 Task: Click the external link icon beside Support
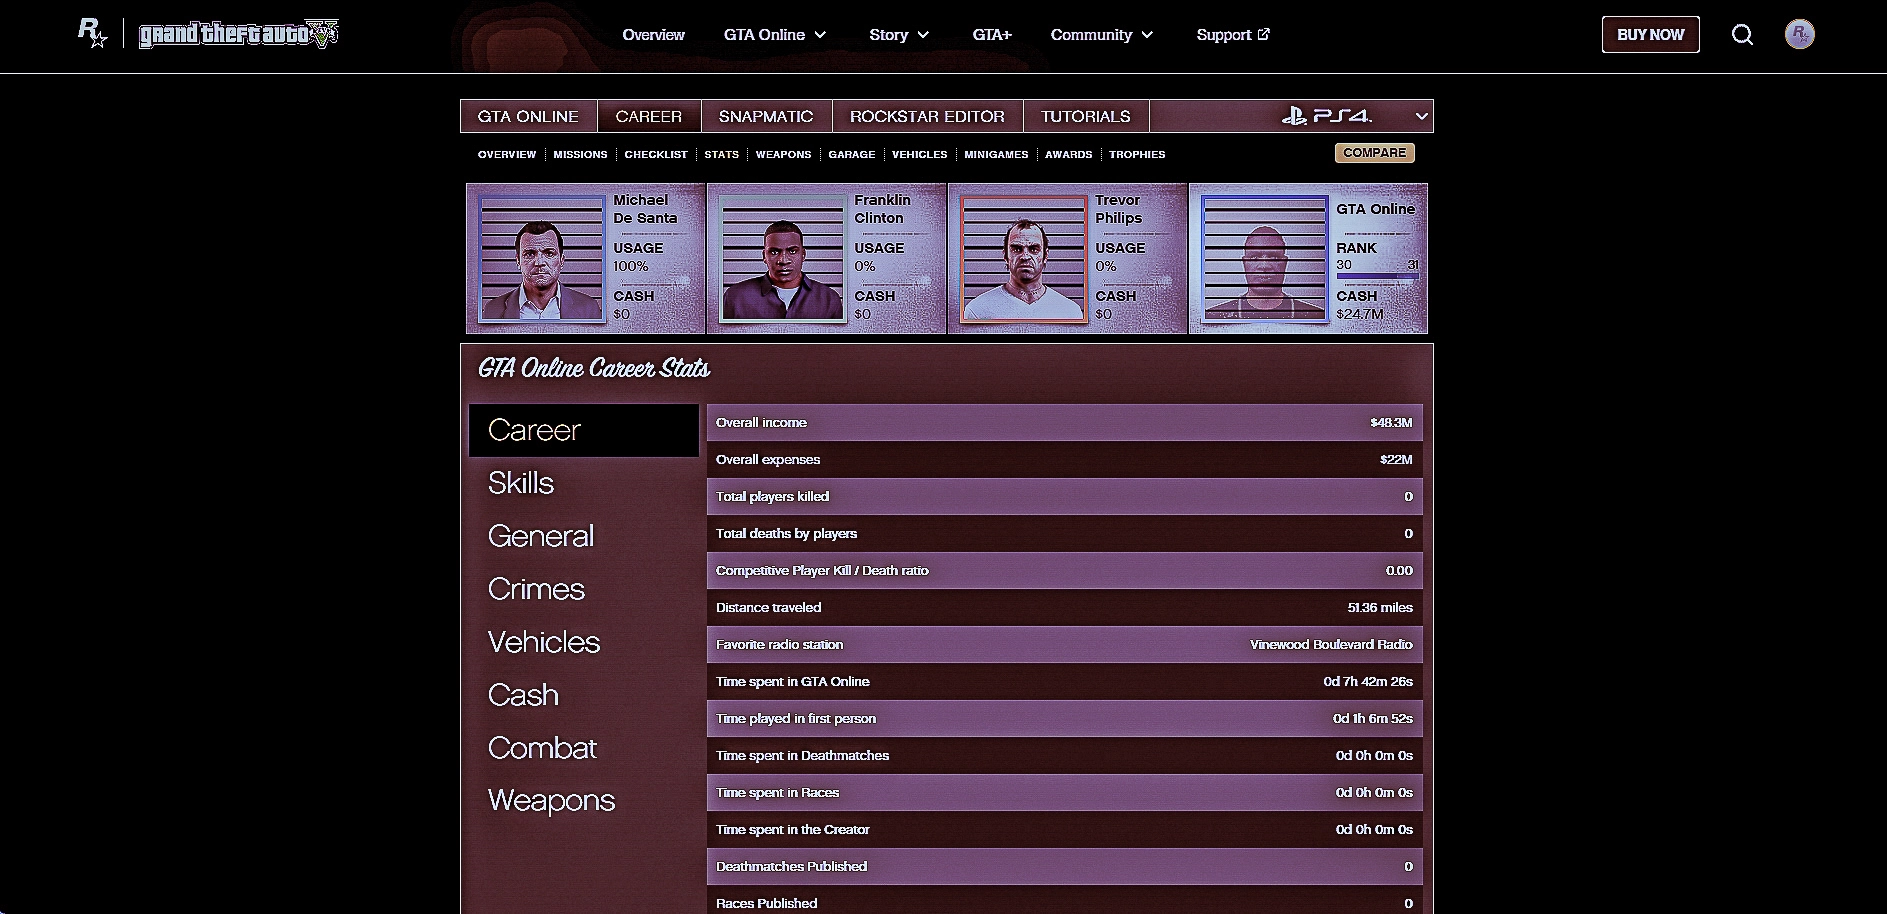pos(1263,34)
